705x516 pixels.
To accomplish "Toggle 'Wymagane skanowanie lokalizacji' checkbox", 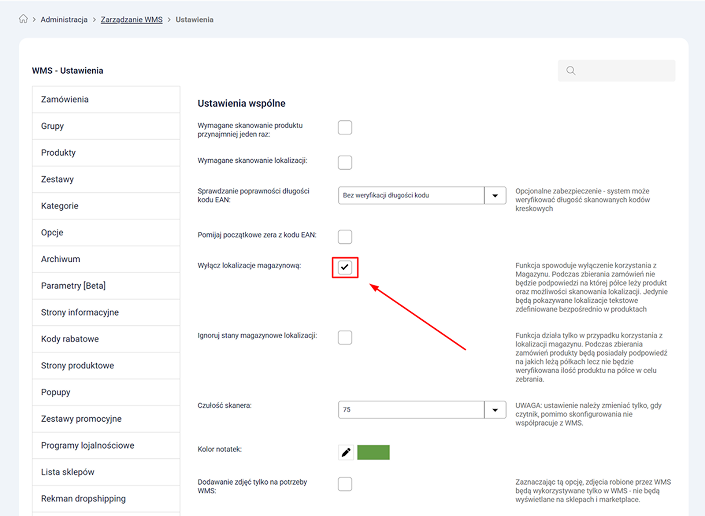I will [345, 162].
